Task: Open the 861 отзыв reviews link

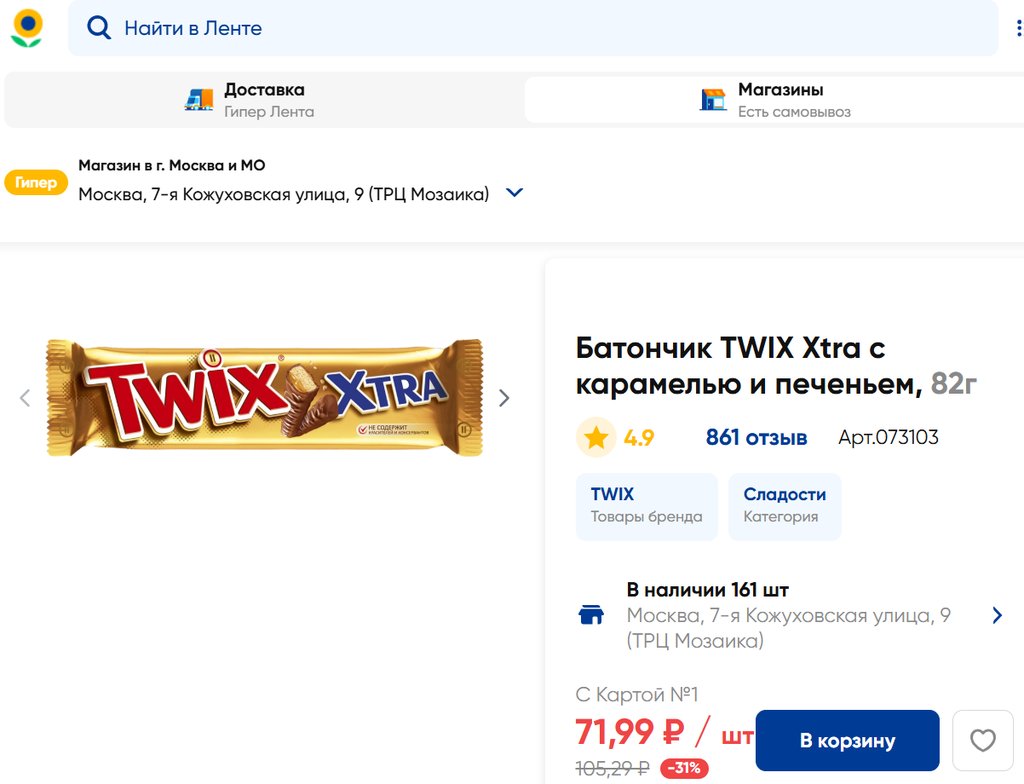Action: (756, 437)
